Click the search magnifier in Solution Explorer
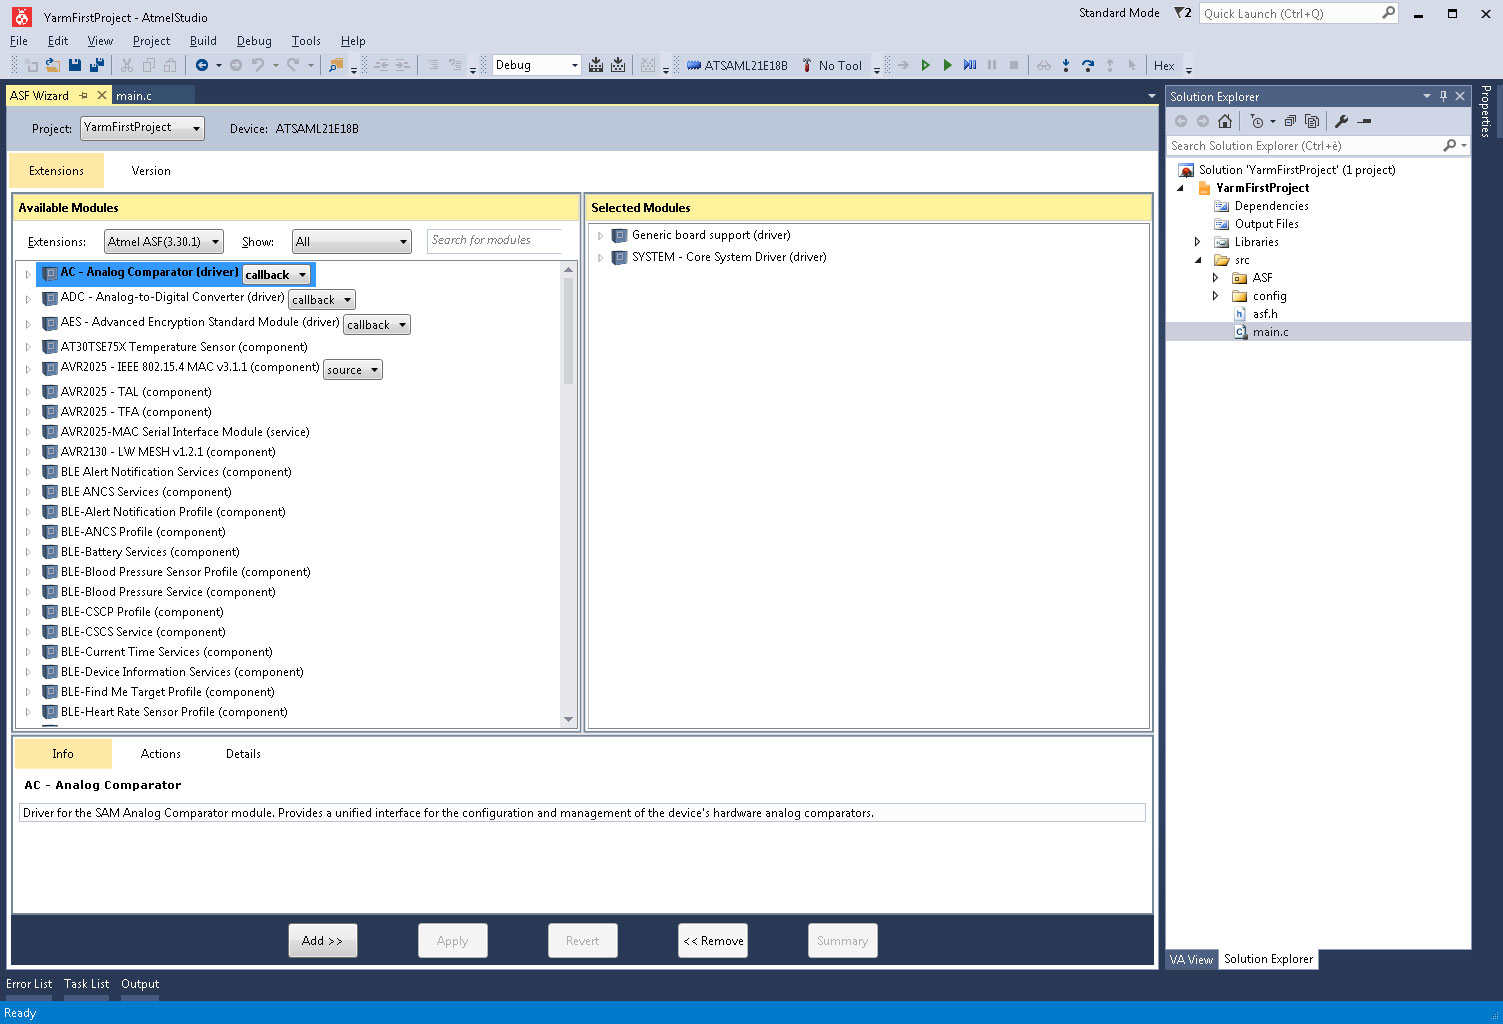This screenshot has width=1503, height=1024. (x=1450, y=146)
